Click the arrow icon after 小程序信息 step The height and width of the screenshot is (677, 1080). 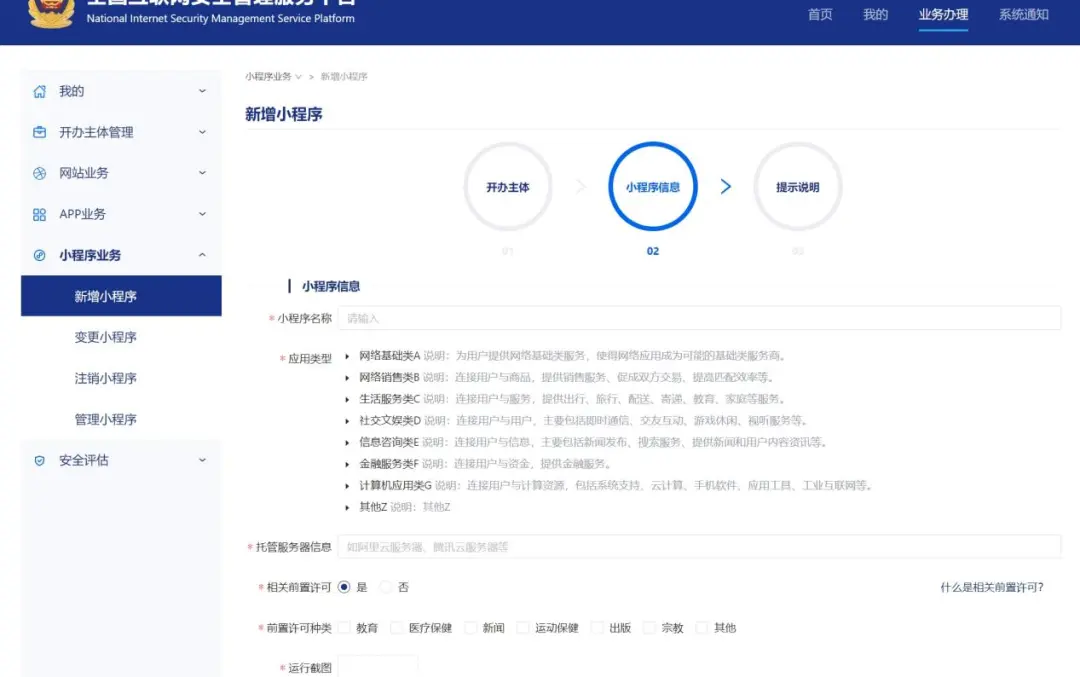tap(726, 187)
